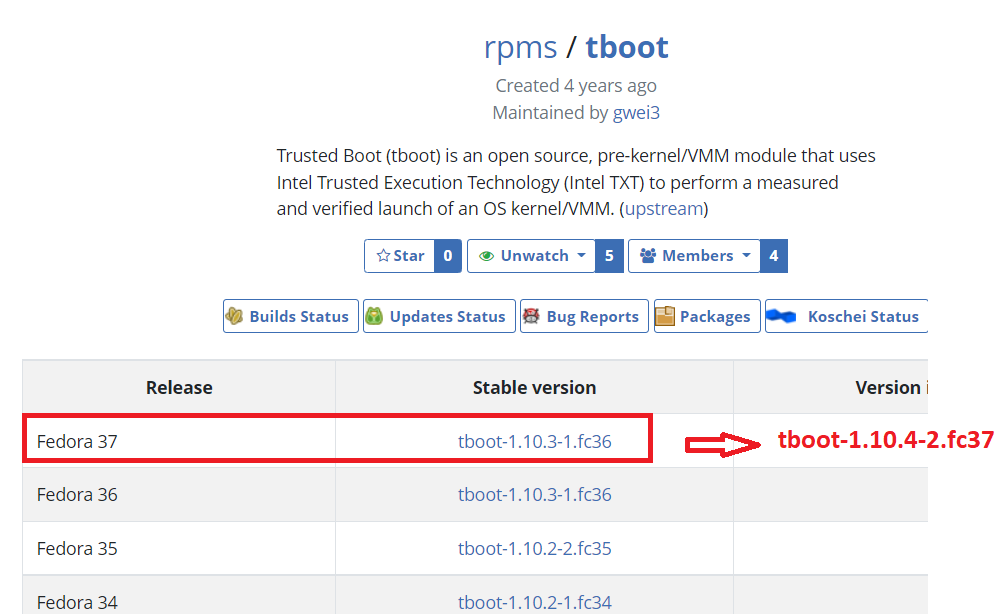Screen dimensions: 1004x614
Task: Click the members count badge showing 4
Action: [774, 256]
